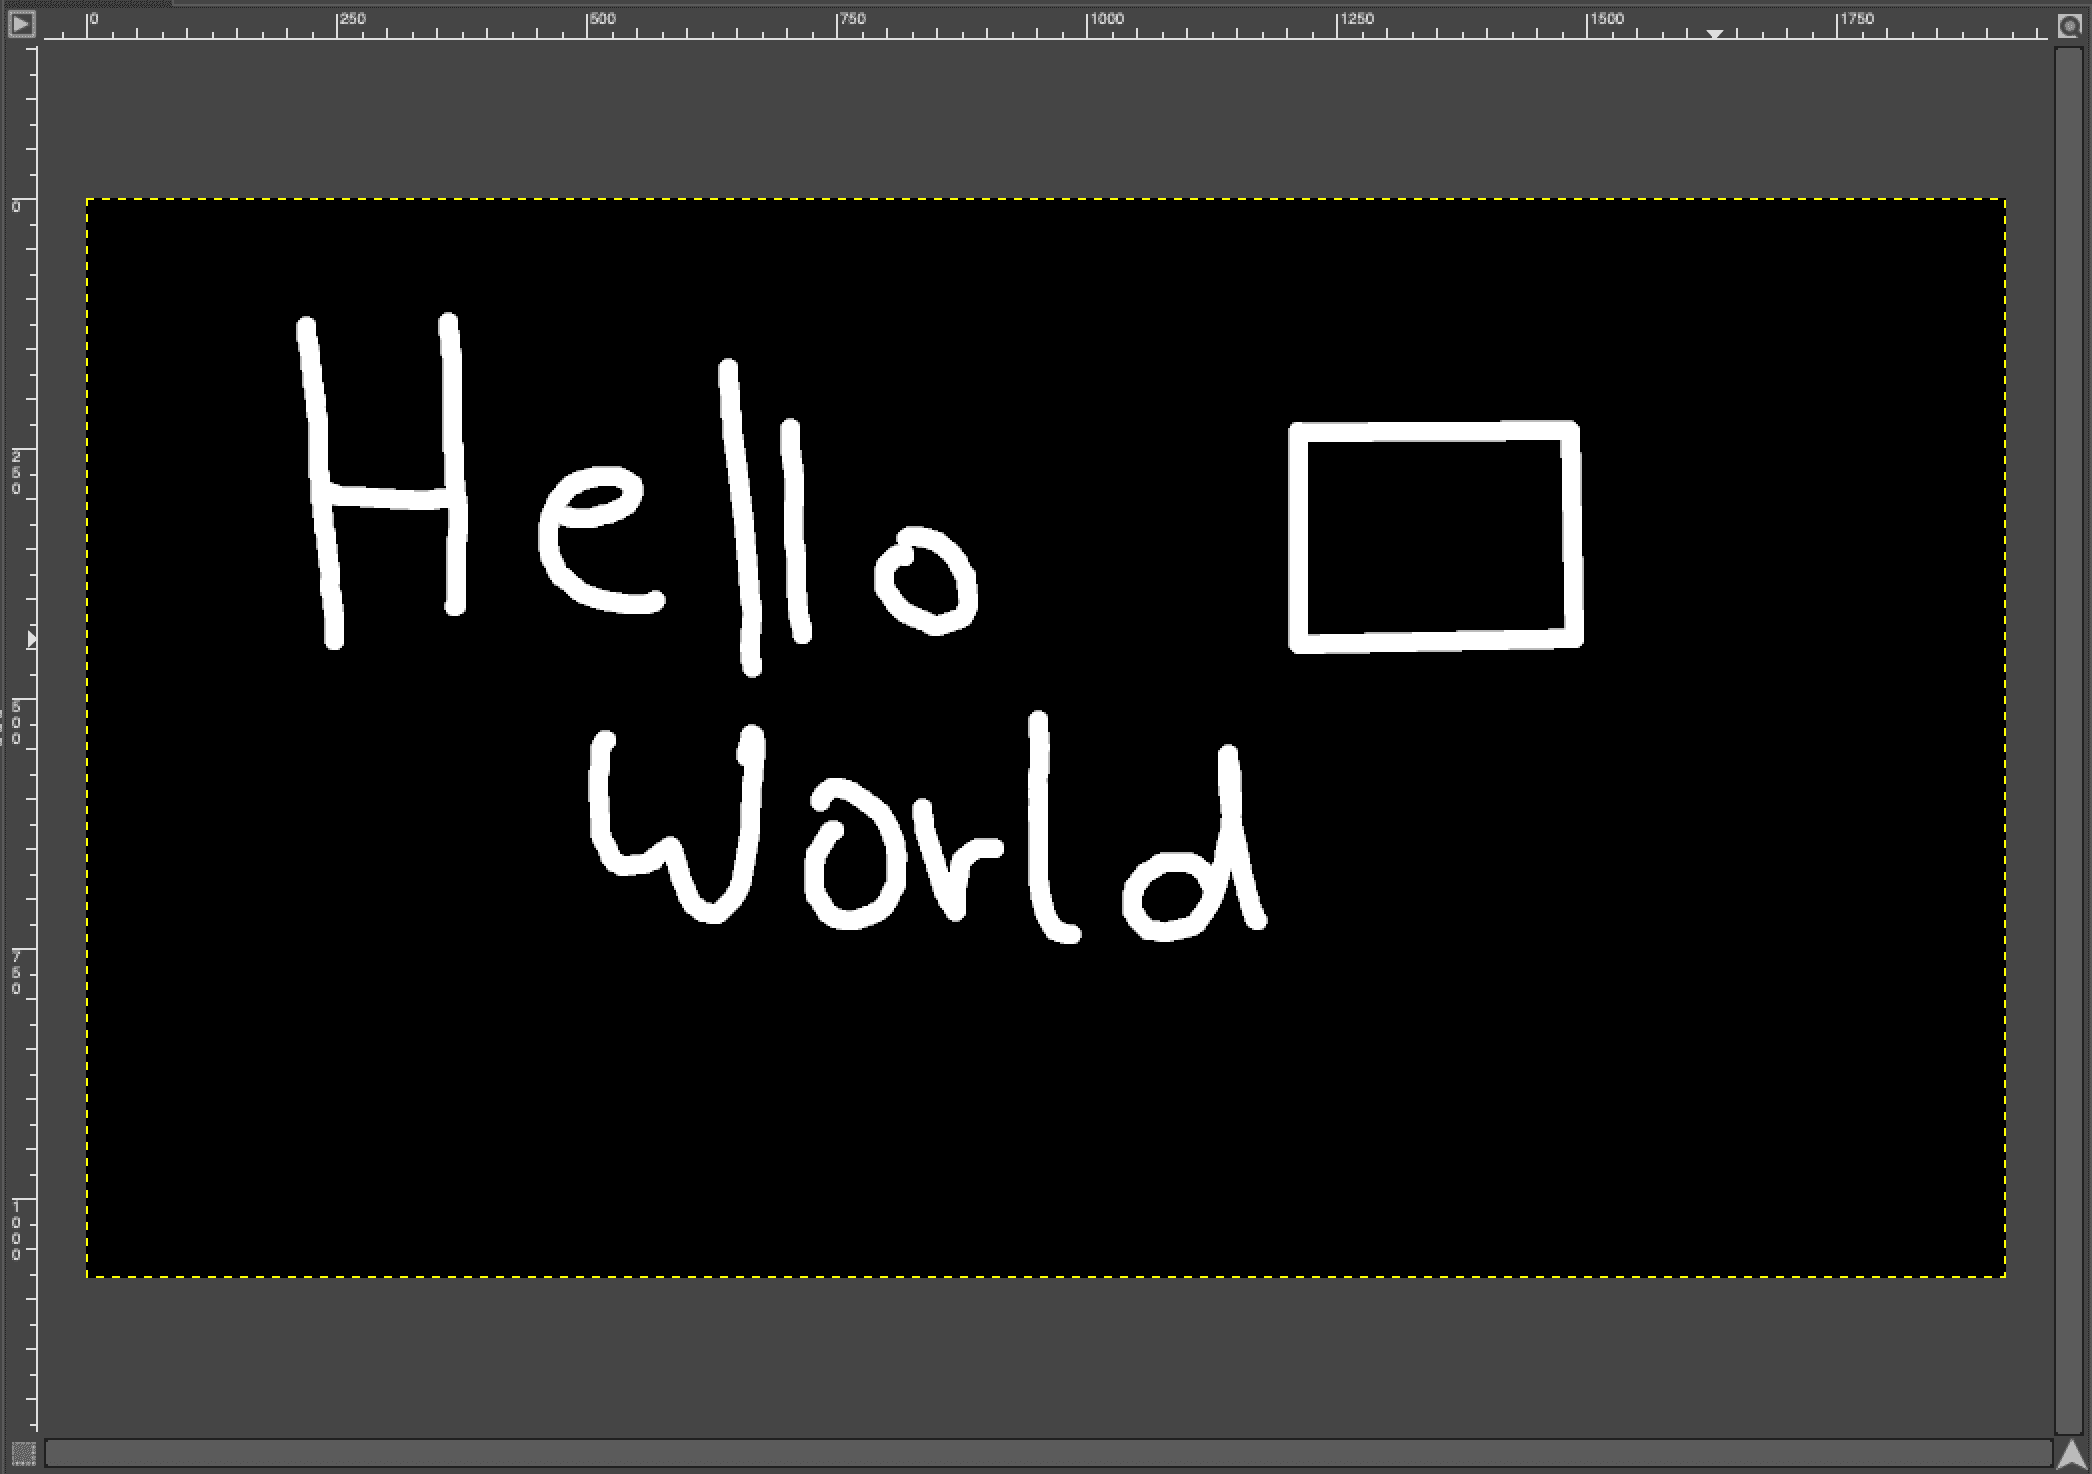The width and height of the screenshot is (2092, 1474).
Task: Click the pointer marker on horizontal ruler
Action: pyautogui.click(x=1715, y=34)
